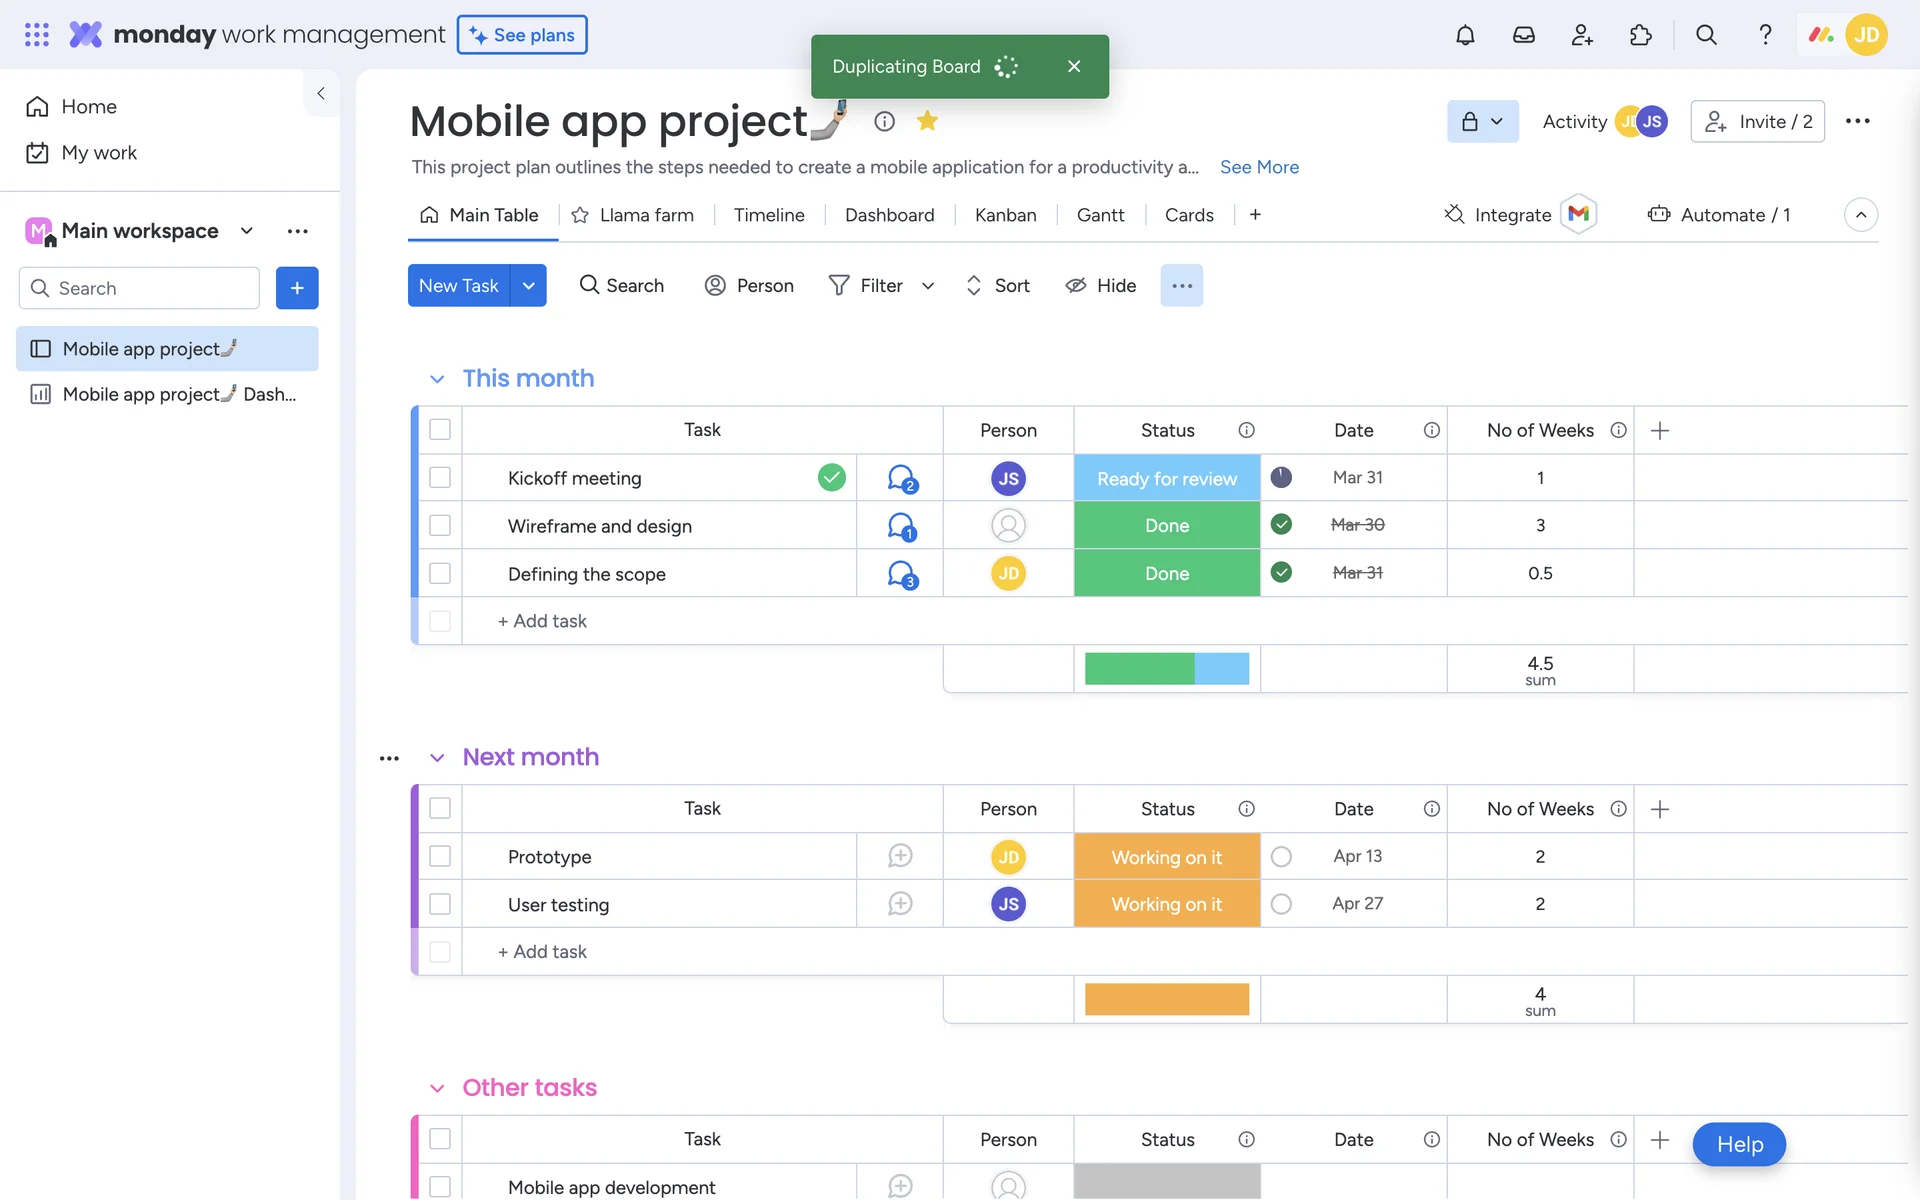Screen dimensions: 1920x1200
Task: Open the Gantt view tab
Action: [x=1100, y=215]
